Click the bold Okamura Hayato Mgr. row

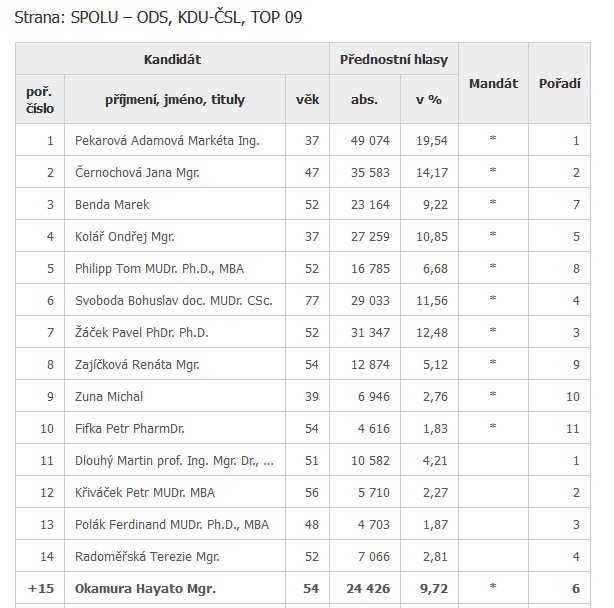coord(303,588)
